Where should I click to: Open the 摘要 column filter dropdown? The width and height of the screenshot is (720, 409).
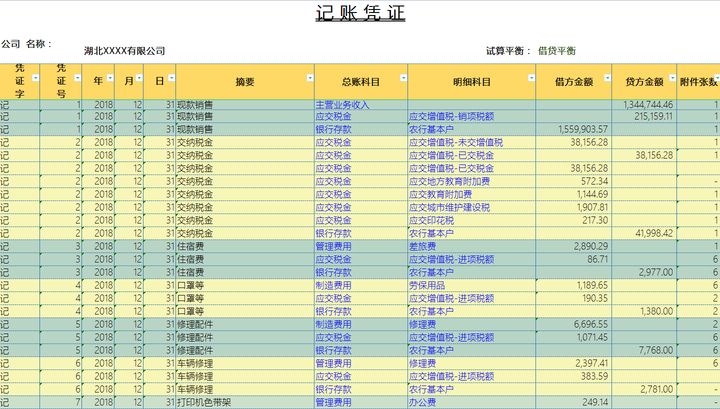coord(310,78)
